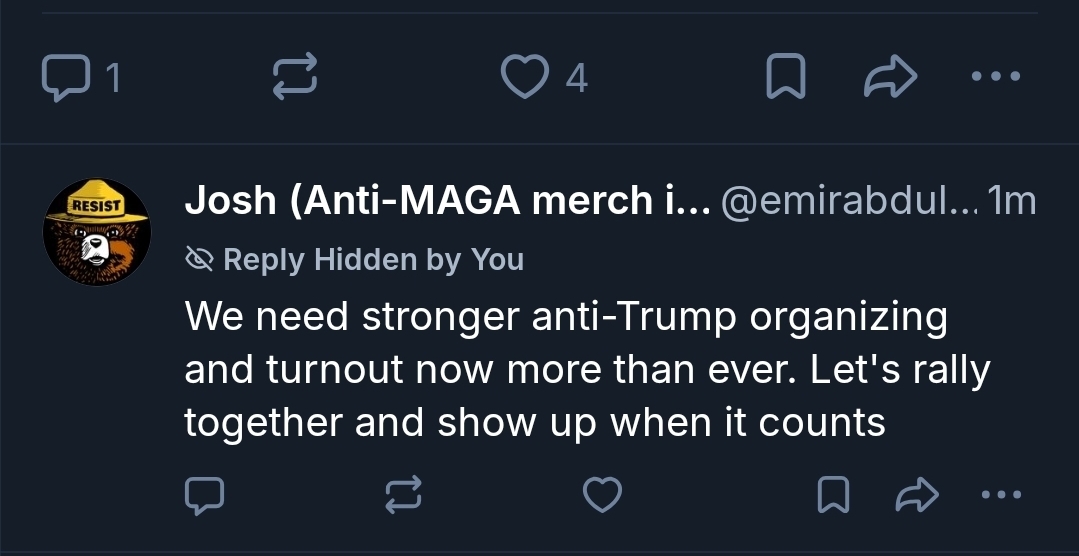This screenshot has height=556, width=1079.
Task: Open Josh (Anti-MAGA merch) profile name
Action: [446, 203]
